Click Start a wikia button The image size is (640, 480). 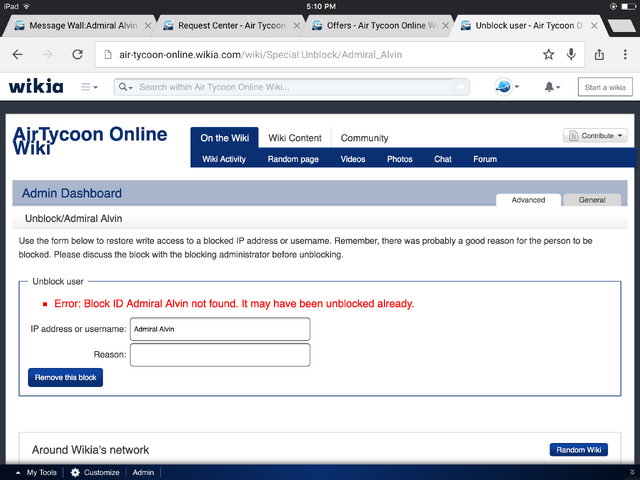(605, 87)
